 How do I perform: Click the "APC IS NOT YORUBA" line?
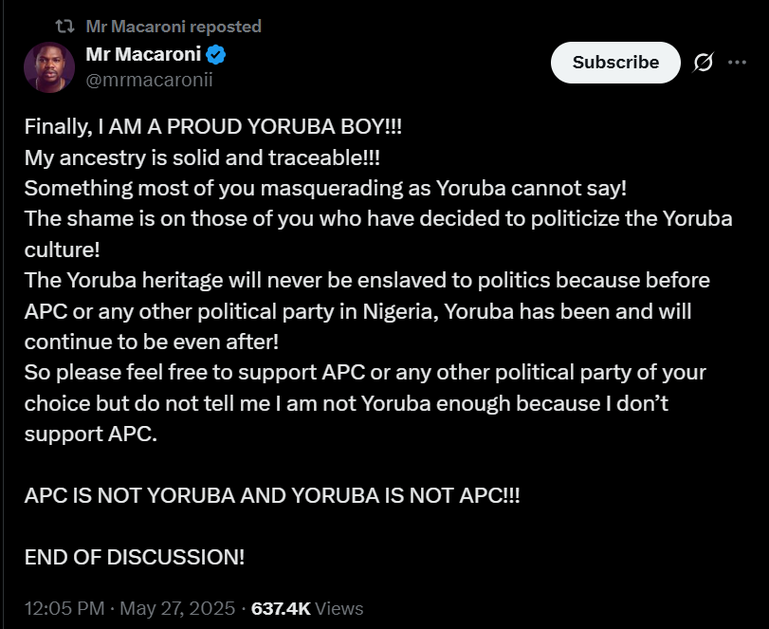(x=272, y=496)
